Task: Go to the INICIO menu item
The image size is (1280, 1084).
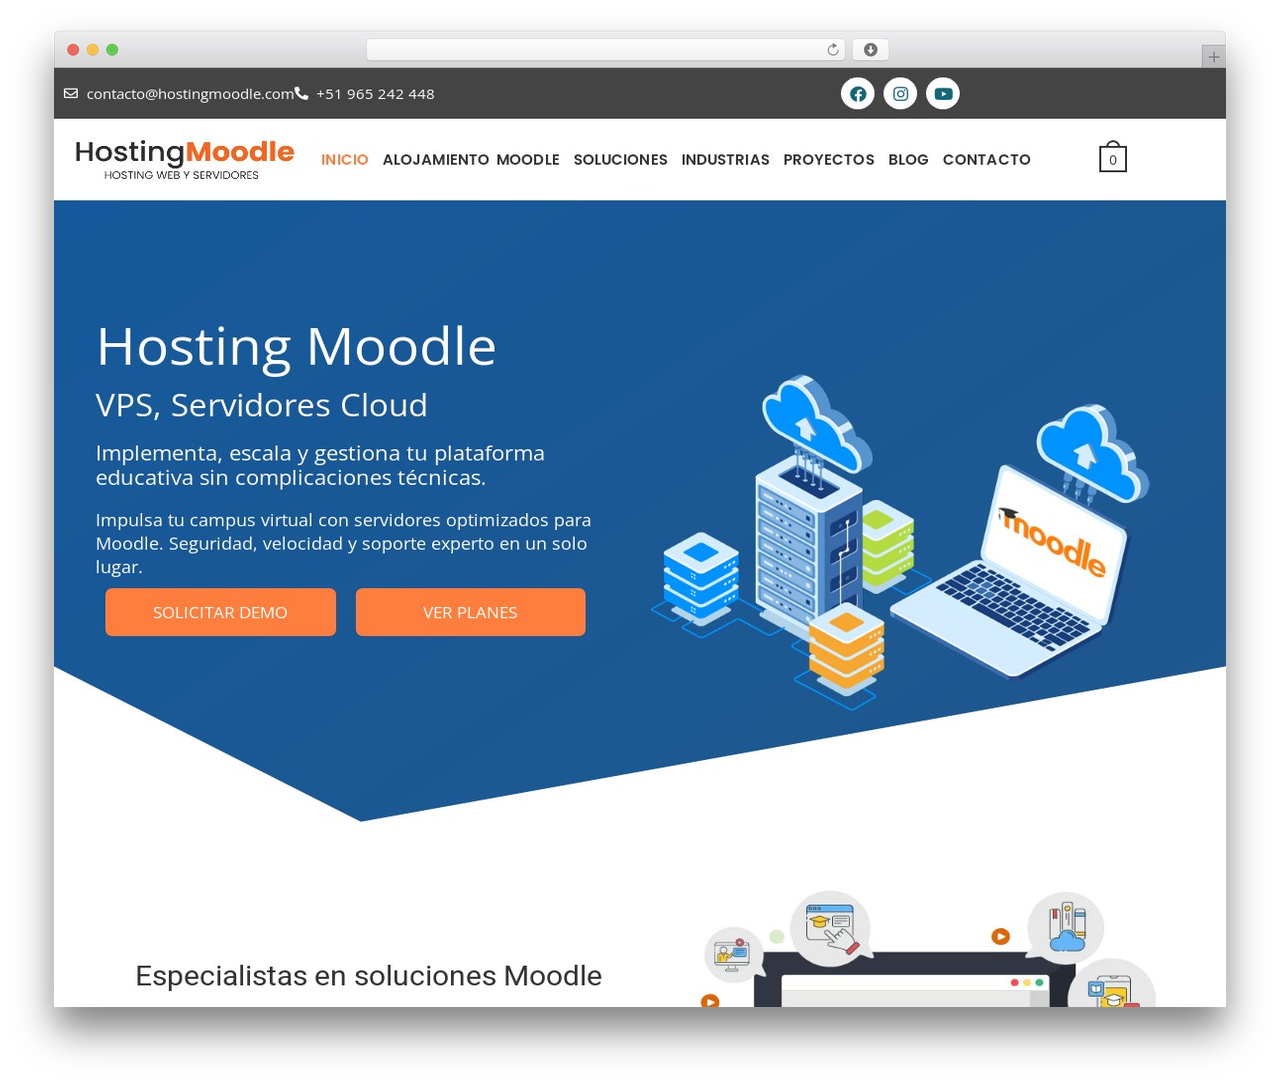Action: tap(345, 160)
